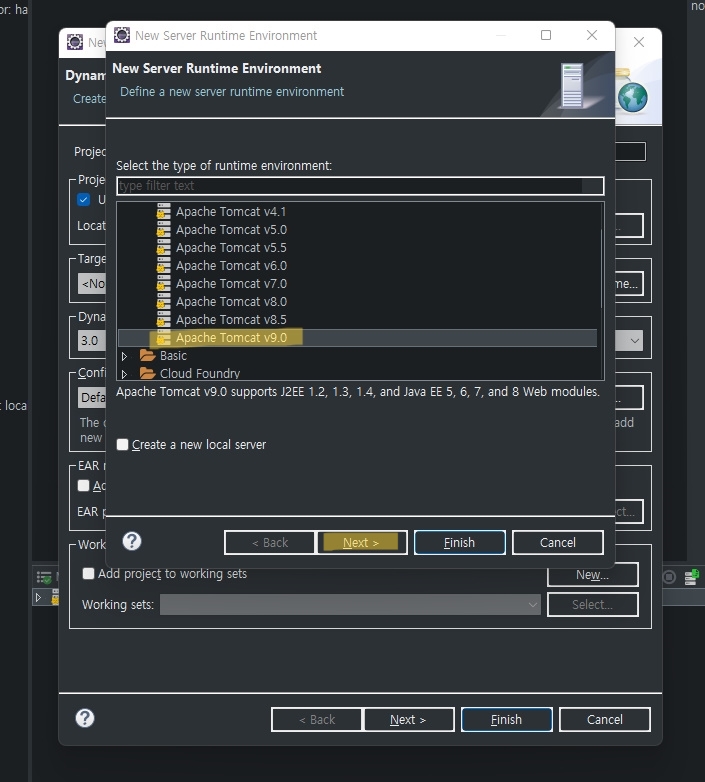Open the module version dropdown arrow

[635, 341]
